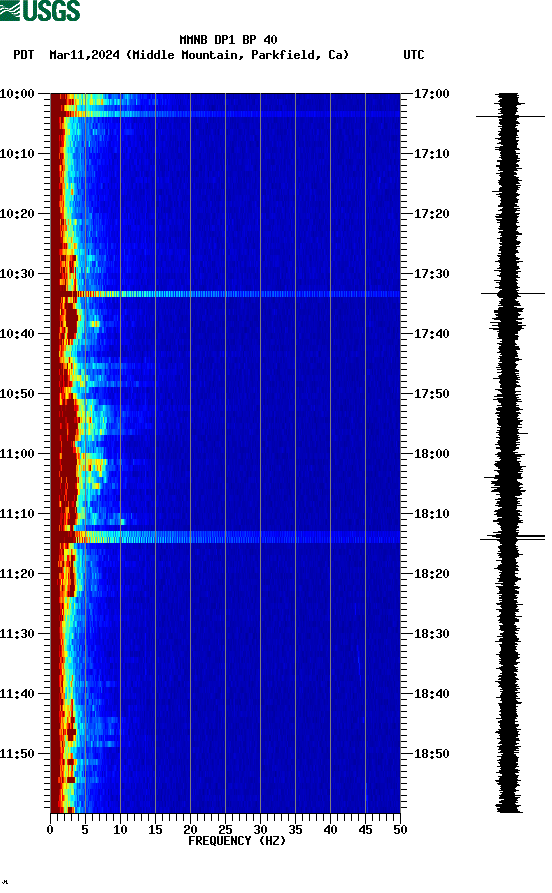Image resolution: width=552 pixels, height=893 pixels.
Task: Click the '5' frequency axis tick label
Action: (85, 830)
